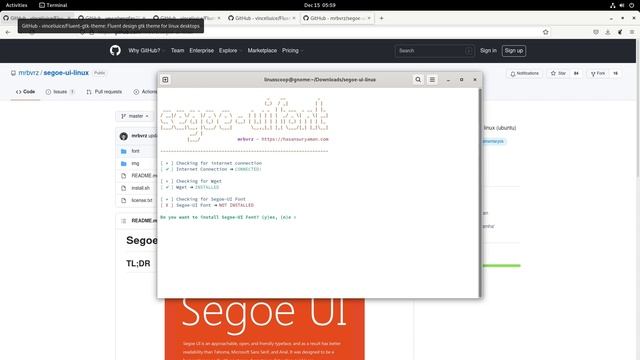Click the Sign up button
Viewport: 640px width, 360px height.
[x=513, y=51]
